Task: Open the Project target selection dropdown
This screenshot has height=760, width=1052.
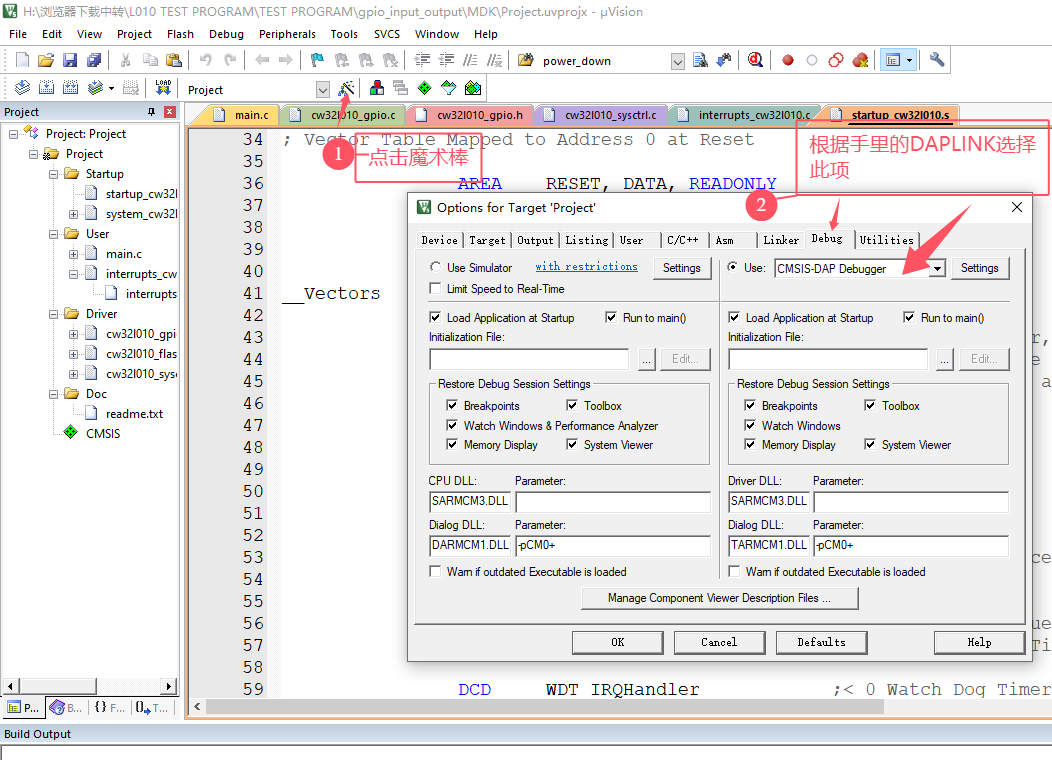Action: point(322,89)
